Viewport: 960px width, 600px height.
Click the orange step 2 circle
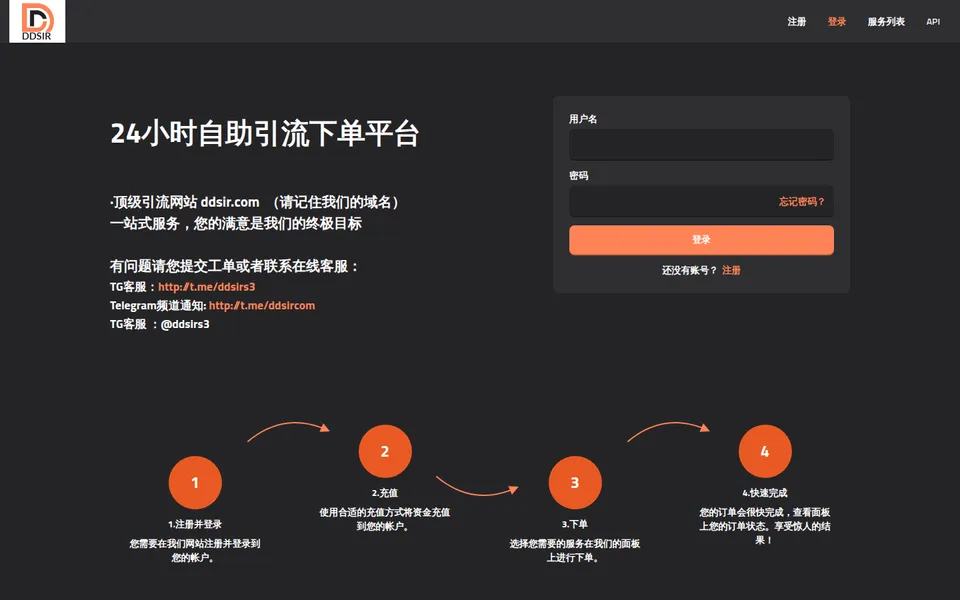(x=385, y=451)
